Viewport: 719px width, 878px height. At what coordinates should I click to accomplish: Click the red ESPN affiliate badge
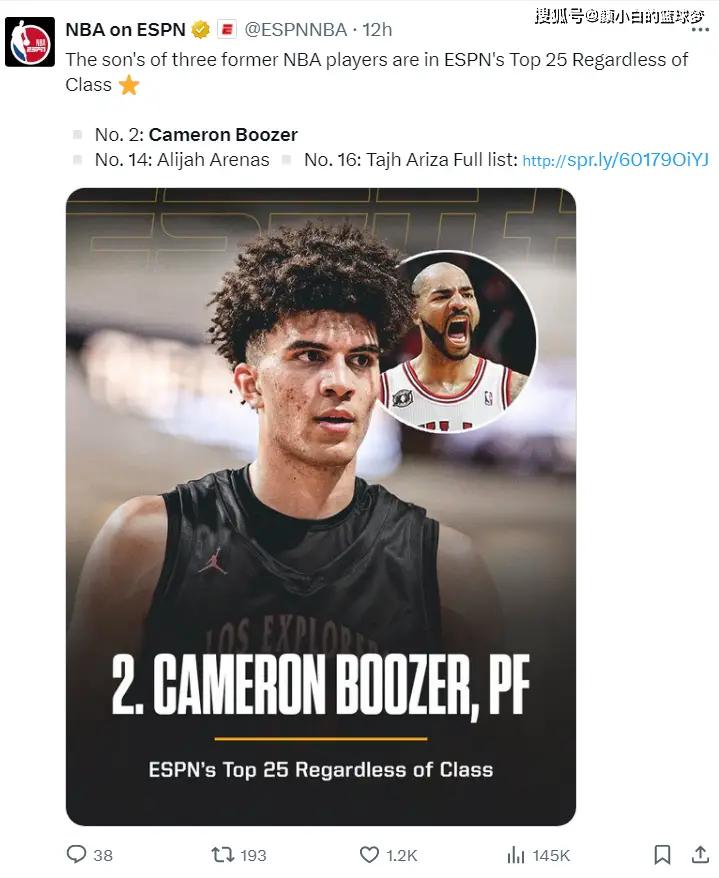pyautogui.click(x=226, y=31)
